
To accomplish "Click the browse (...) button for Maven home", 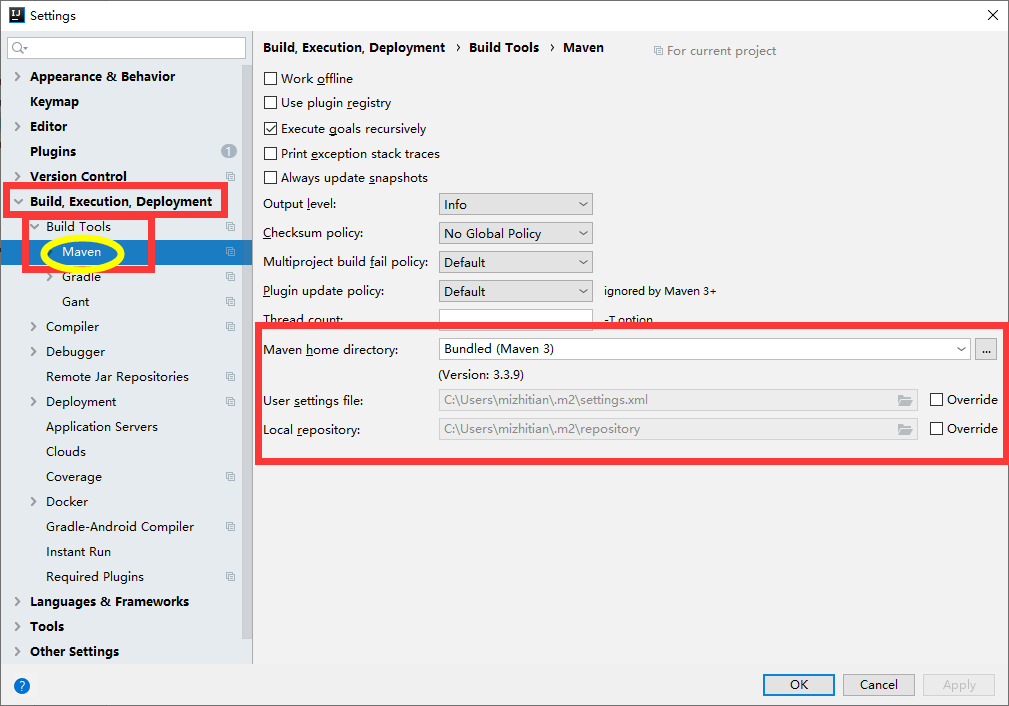I will pos(986,349).
